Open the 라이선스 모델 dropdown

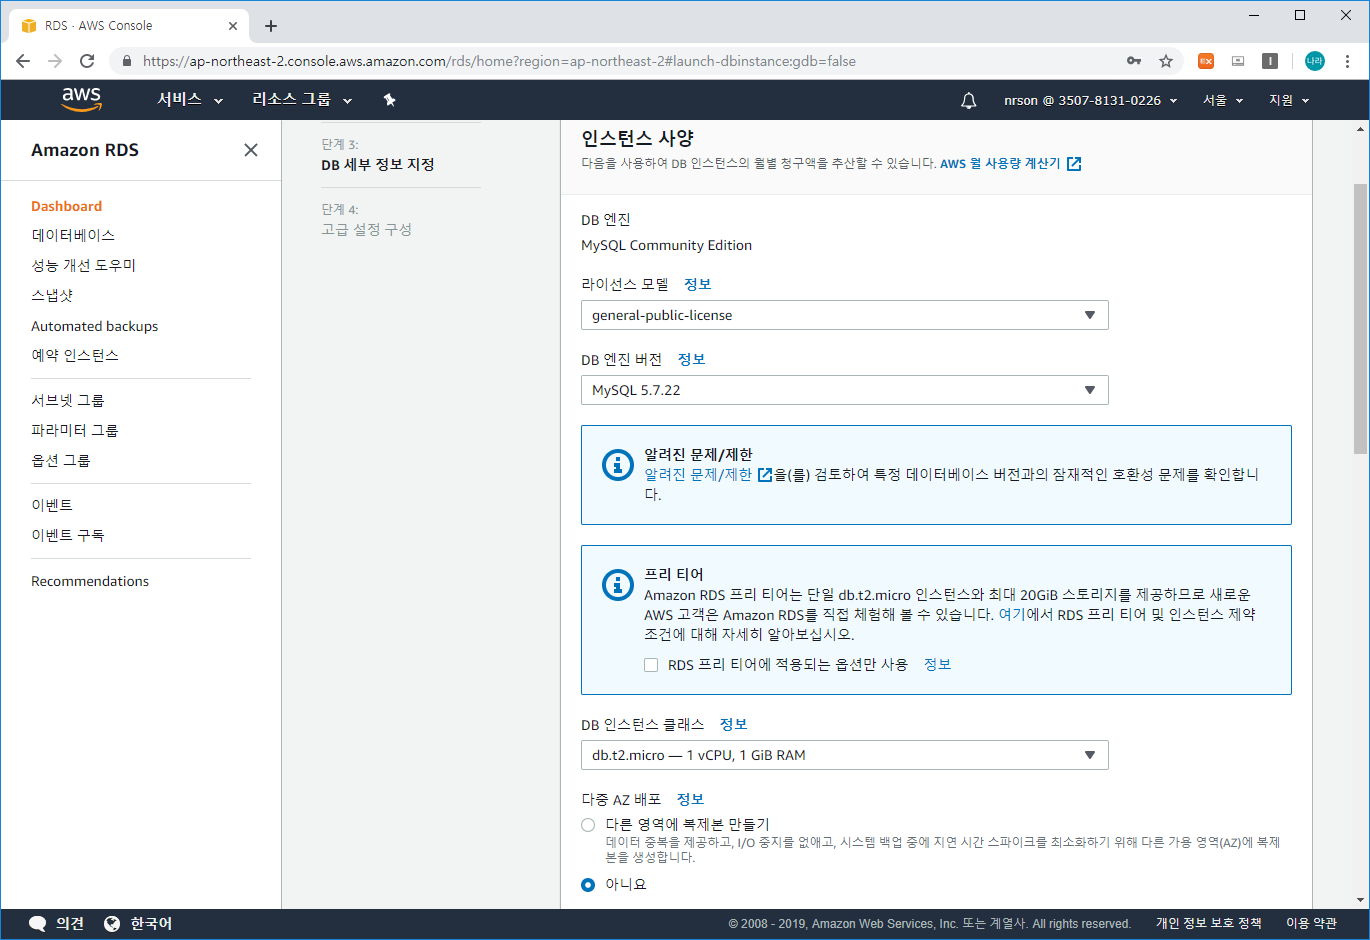[x=845, y=315]
